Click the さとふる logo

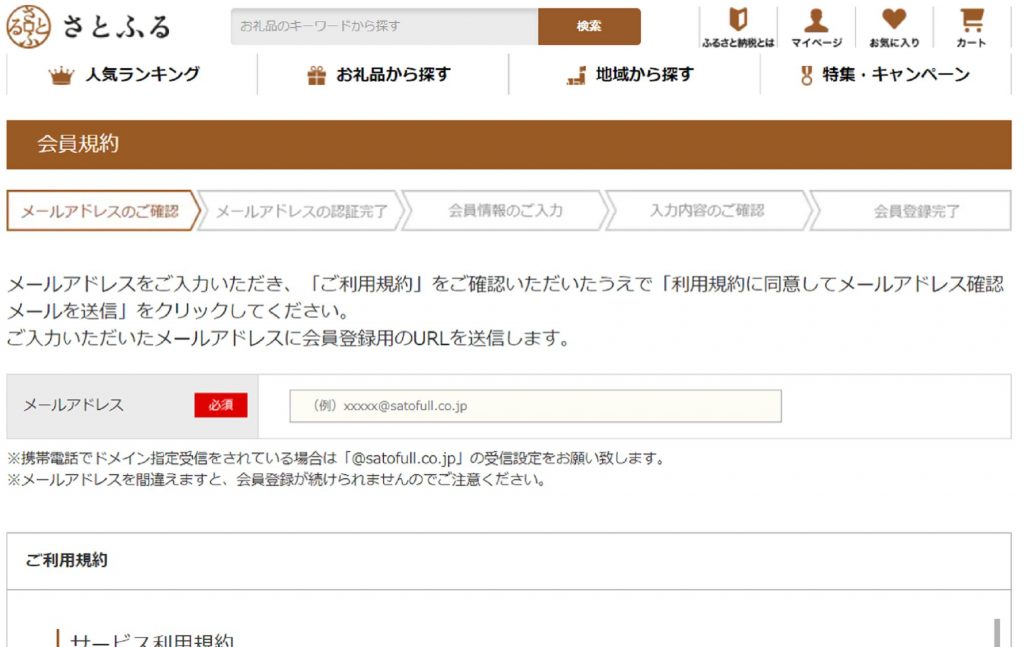pos(88,27)
